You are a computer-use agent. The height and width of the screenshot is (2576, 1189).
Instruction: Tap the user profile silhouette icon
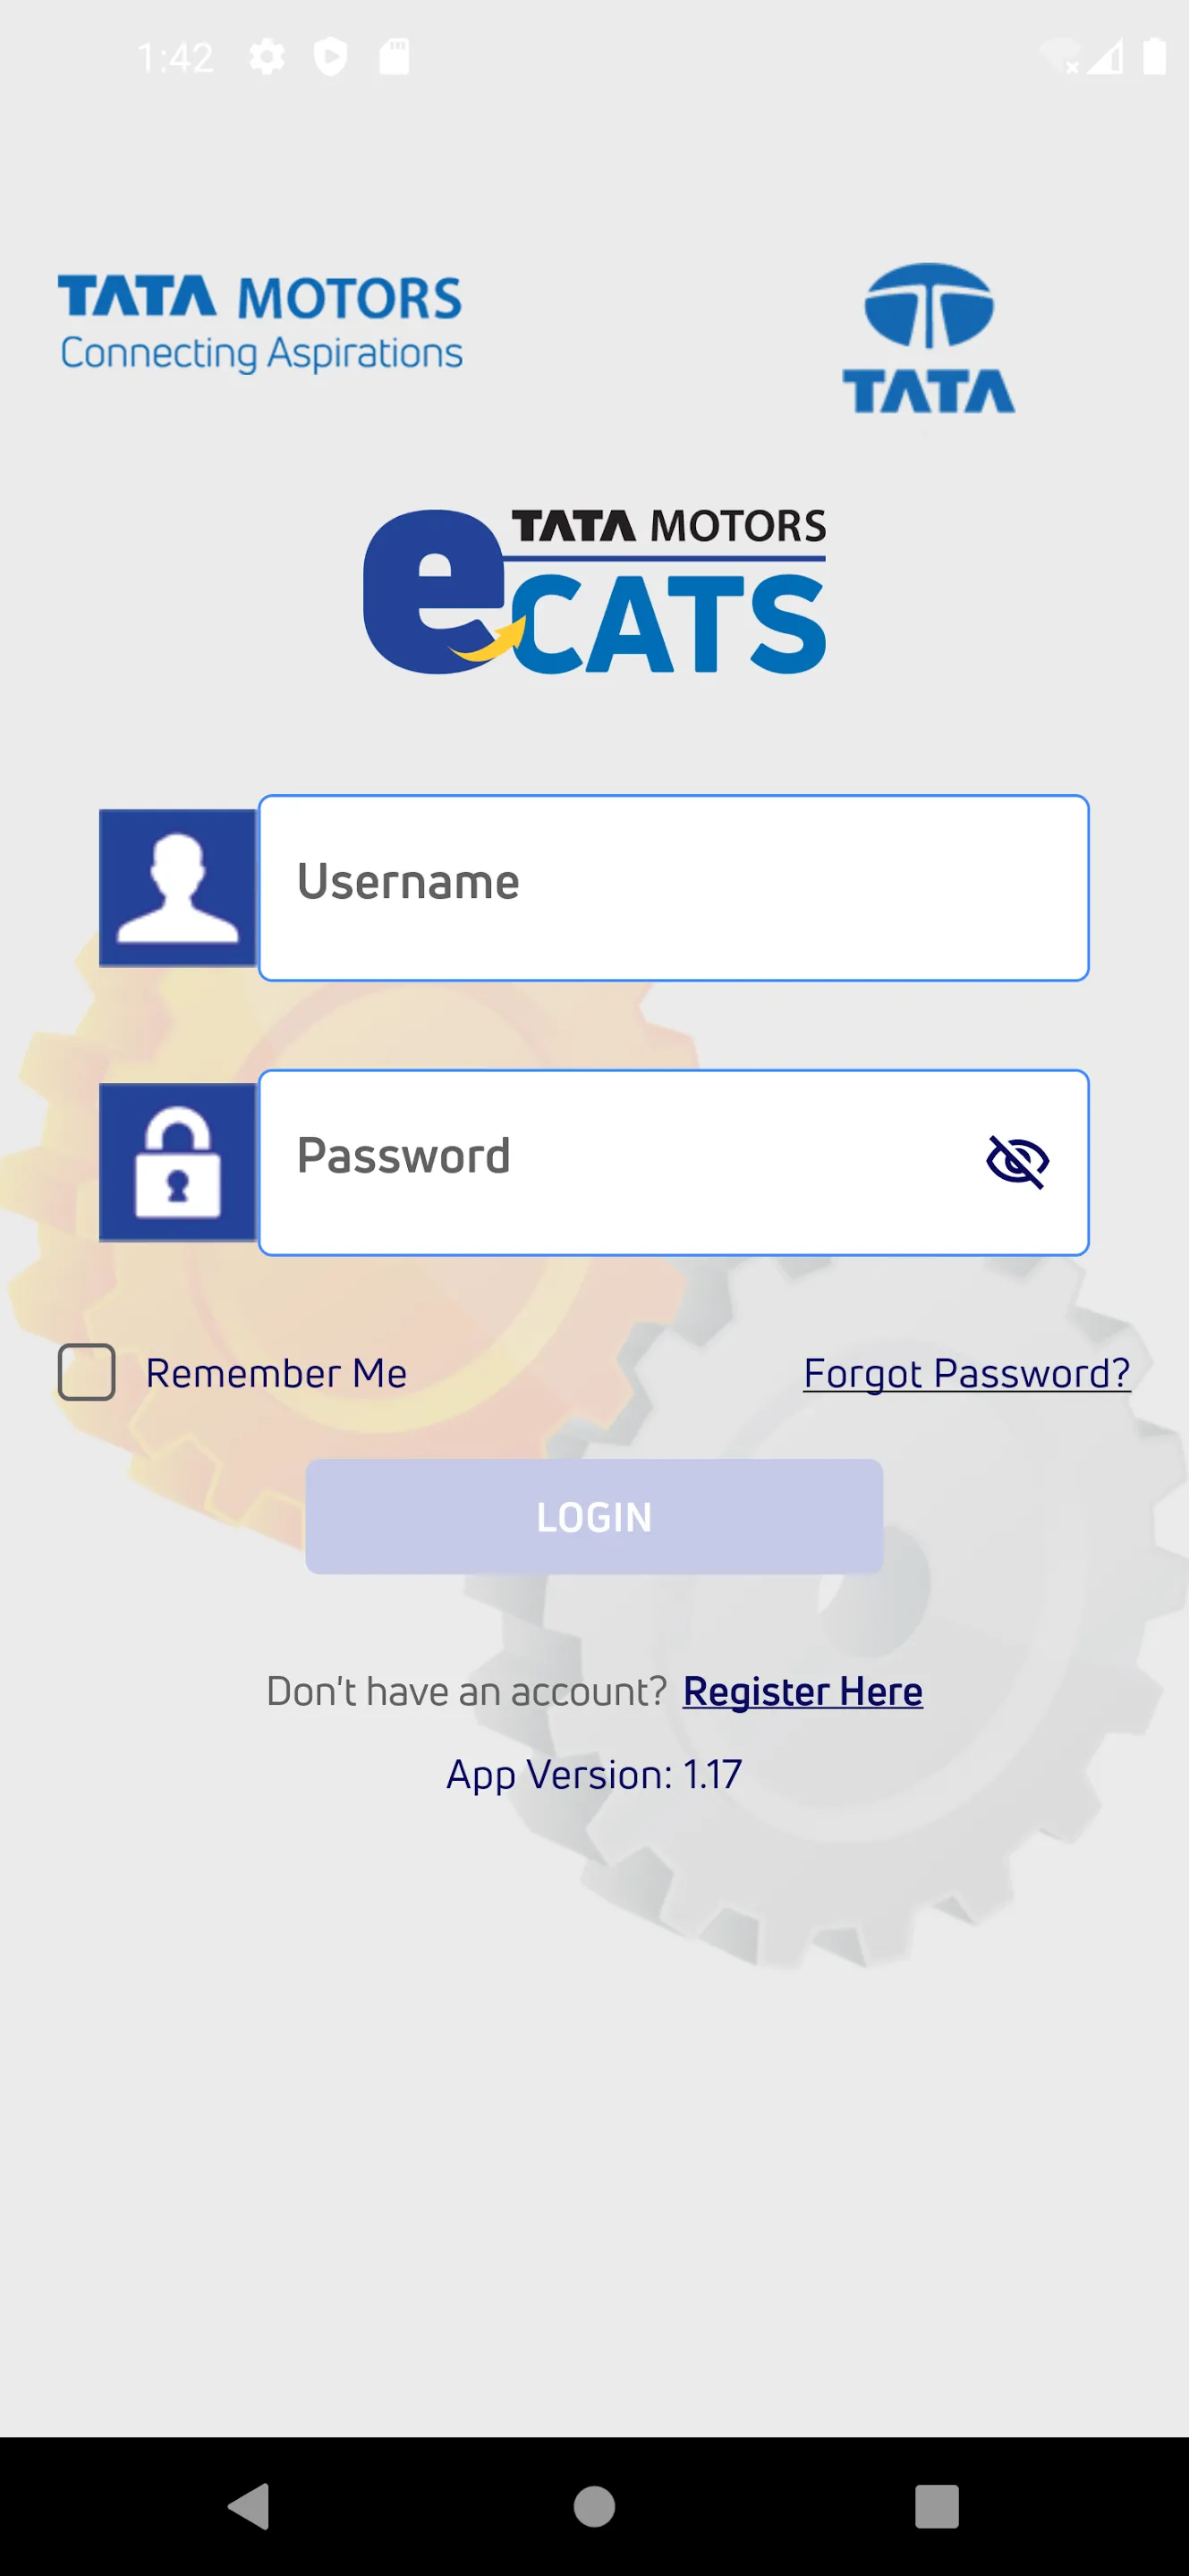click(178, 888)
